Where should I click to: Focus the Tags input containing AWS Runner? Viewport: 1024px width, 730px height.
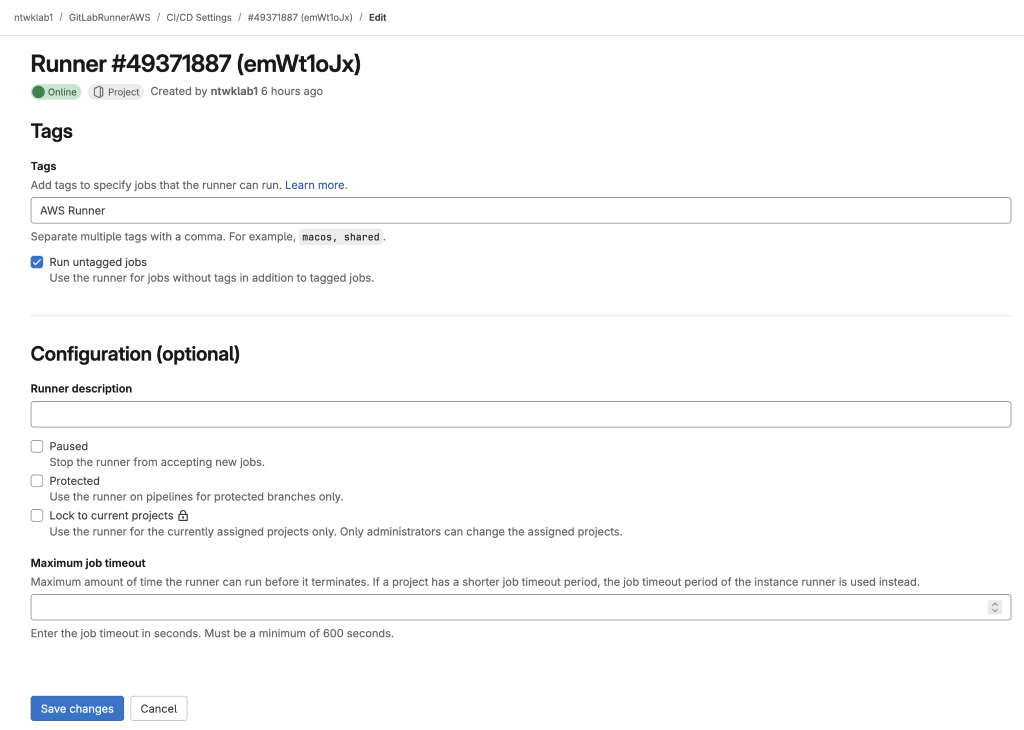520,211
